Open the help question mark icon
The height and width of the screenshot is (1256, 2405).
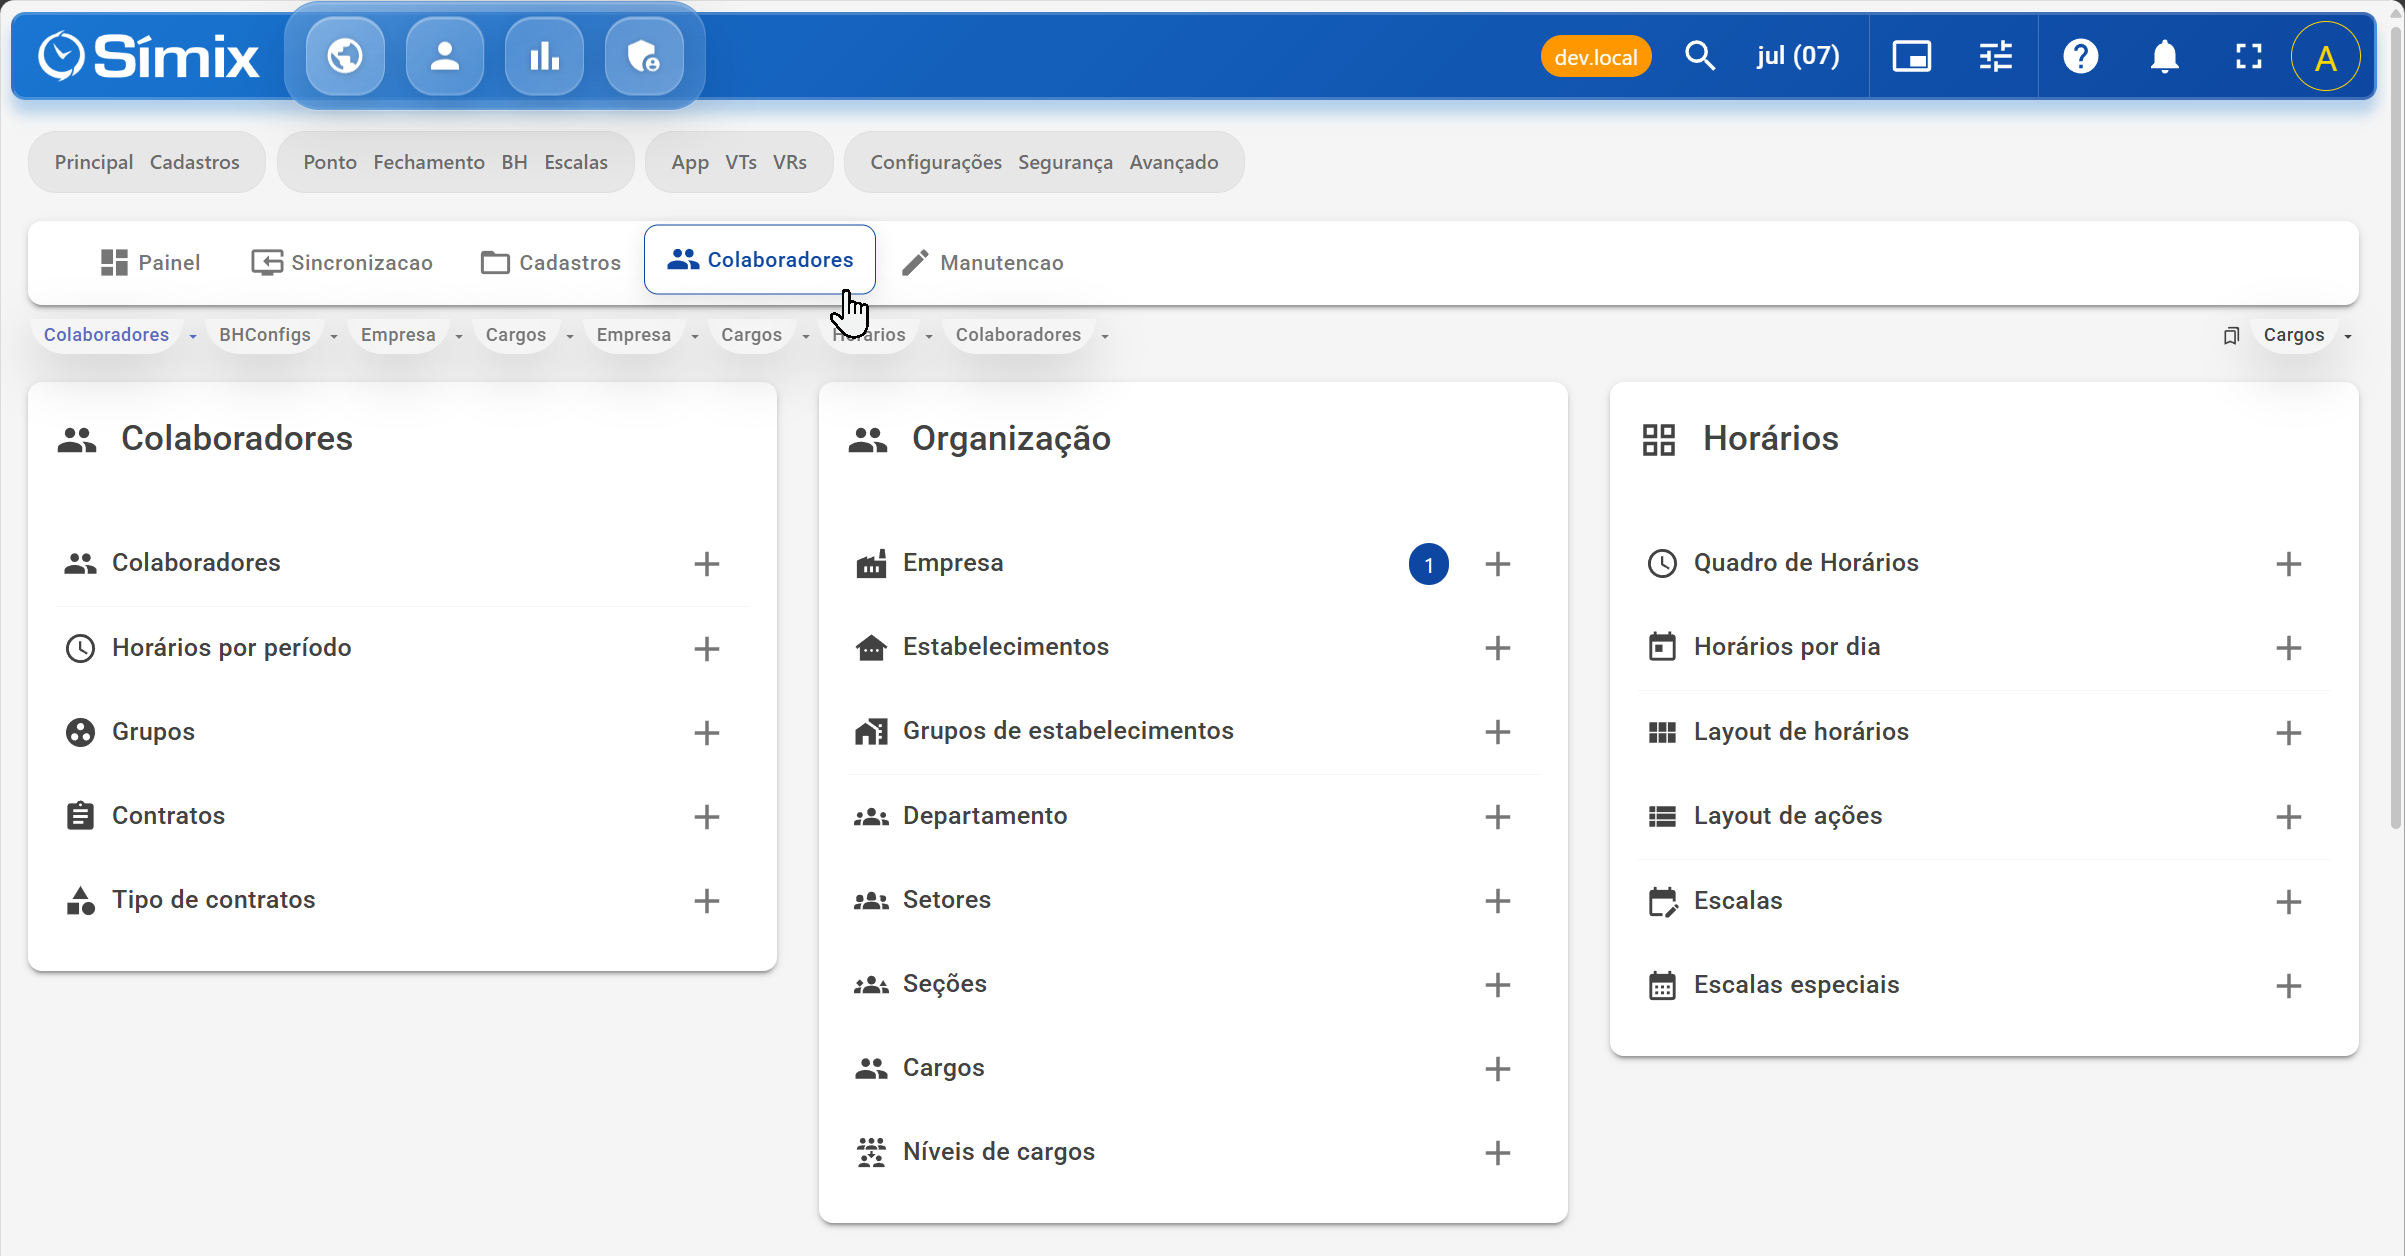click(x=2080, y=56)
